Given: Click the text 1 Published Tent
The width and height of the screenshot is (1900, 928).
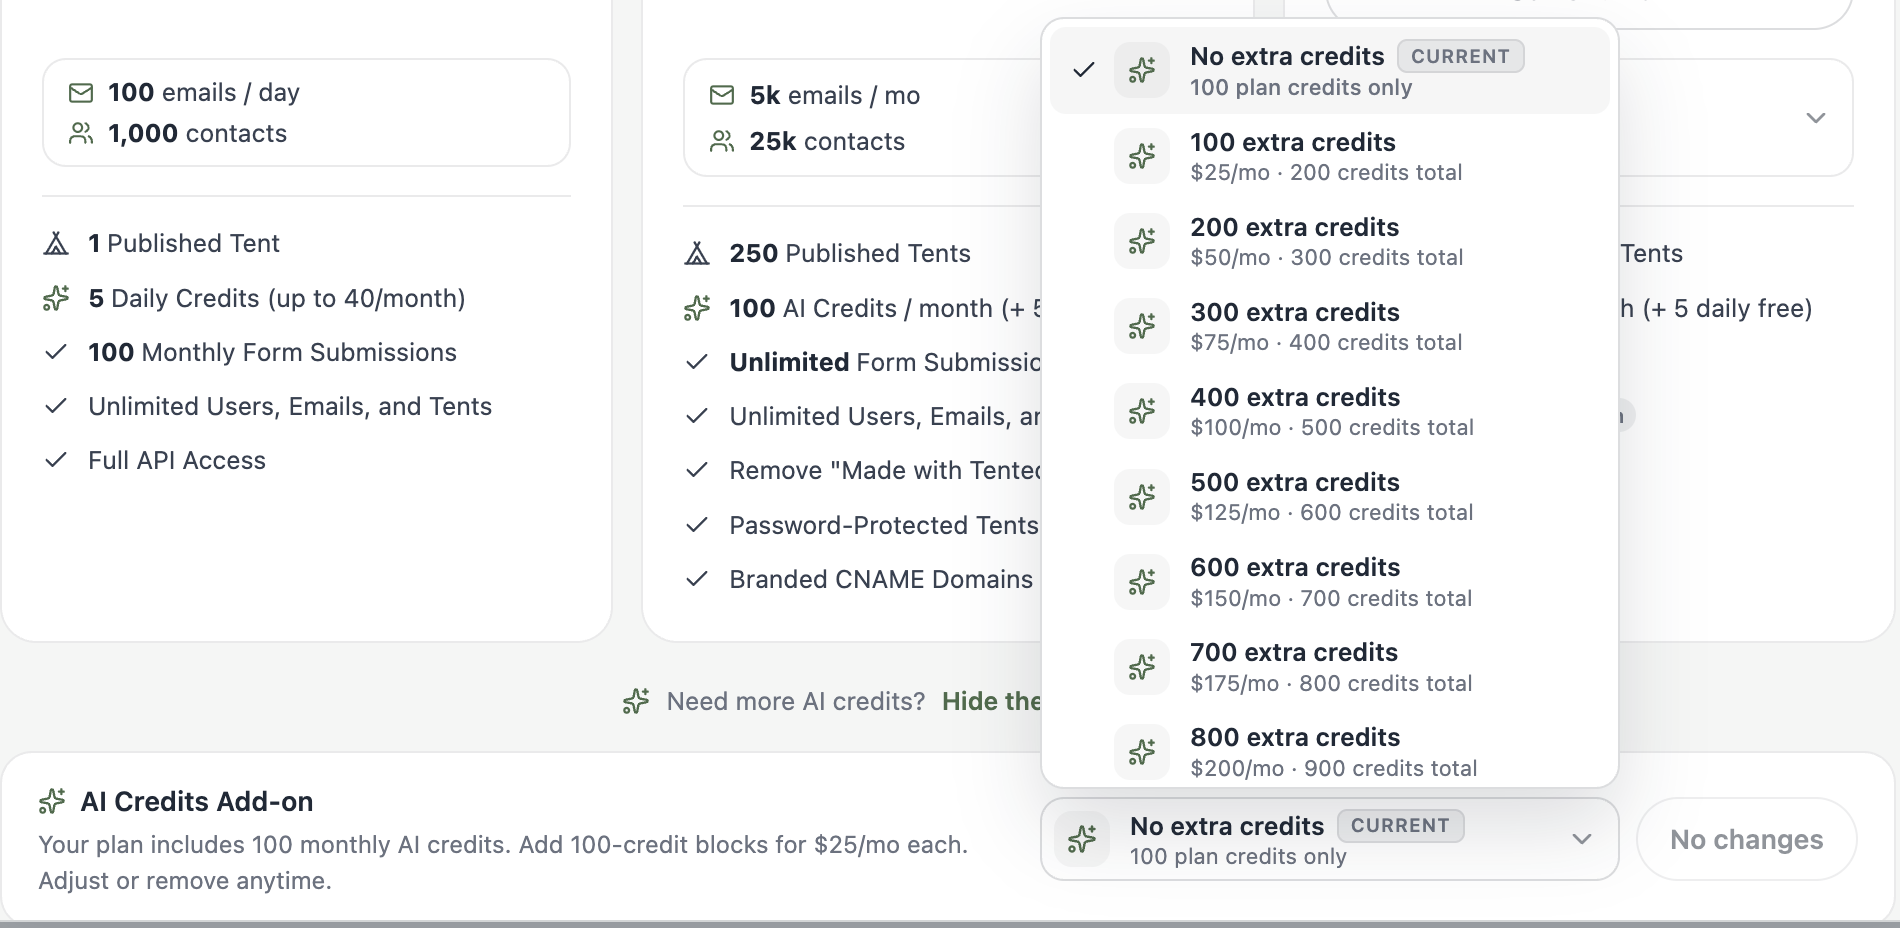Looking at the screenshot, I should pyautogui.click(x=184, y=243).
